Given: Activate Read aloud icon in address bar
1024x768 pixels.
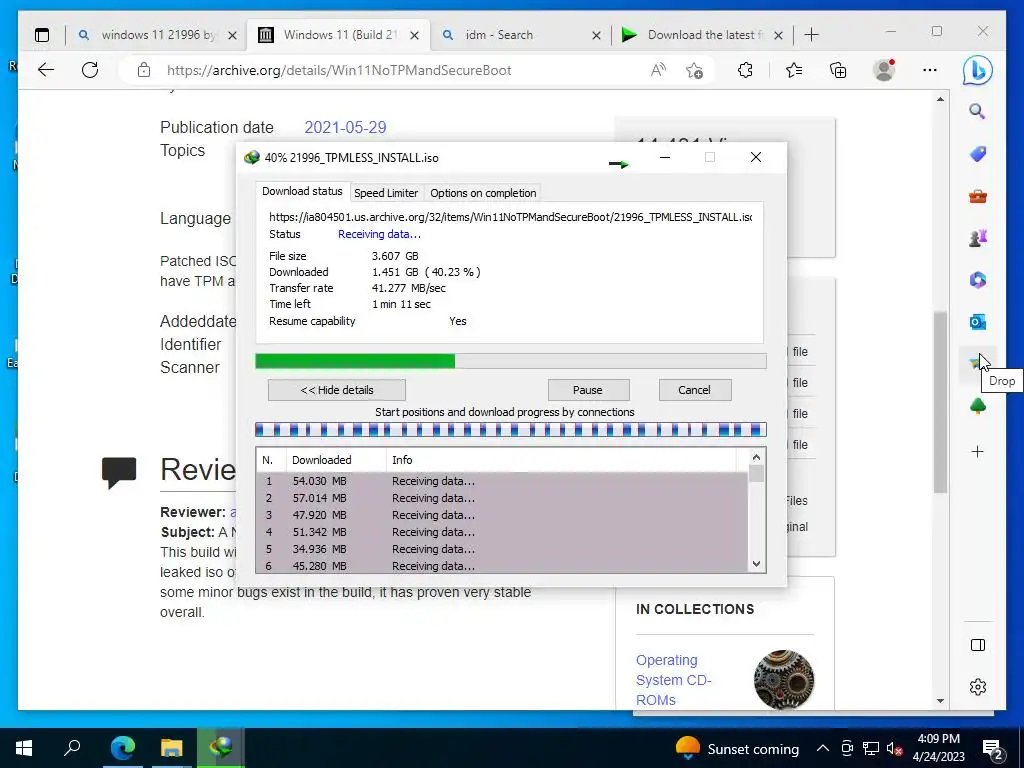Looking at the screenshot, I should click(x=658, y=70).
